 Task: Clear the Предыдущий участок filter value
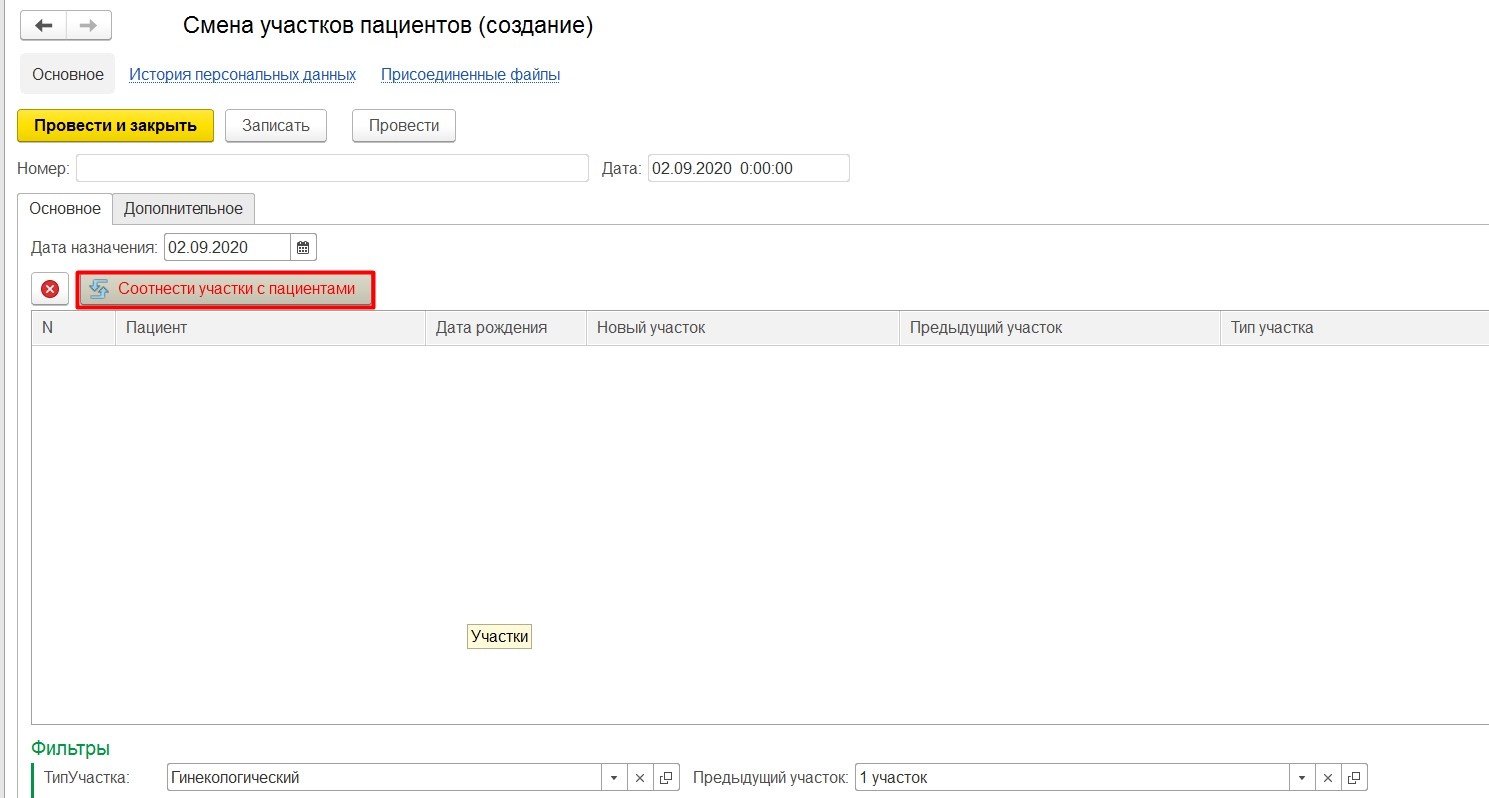(x=1328, y=778)
